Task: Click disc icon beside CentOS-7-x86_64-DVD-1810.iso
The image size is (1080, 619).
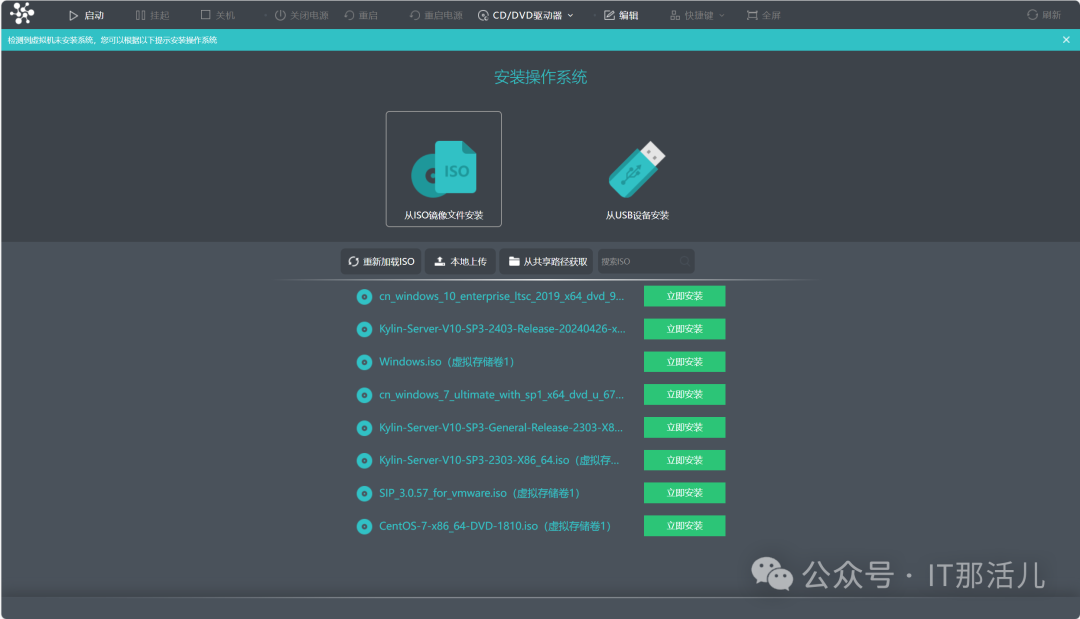Action: pyautogui.click(x=364, y=527)
